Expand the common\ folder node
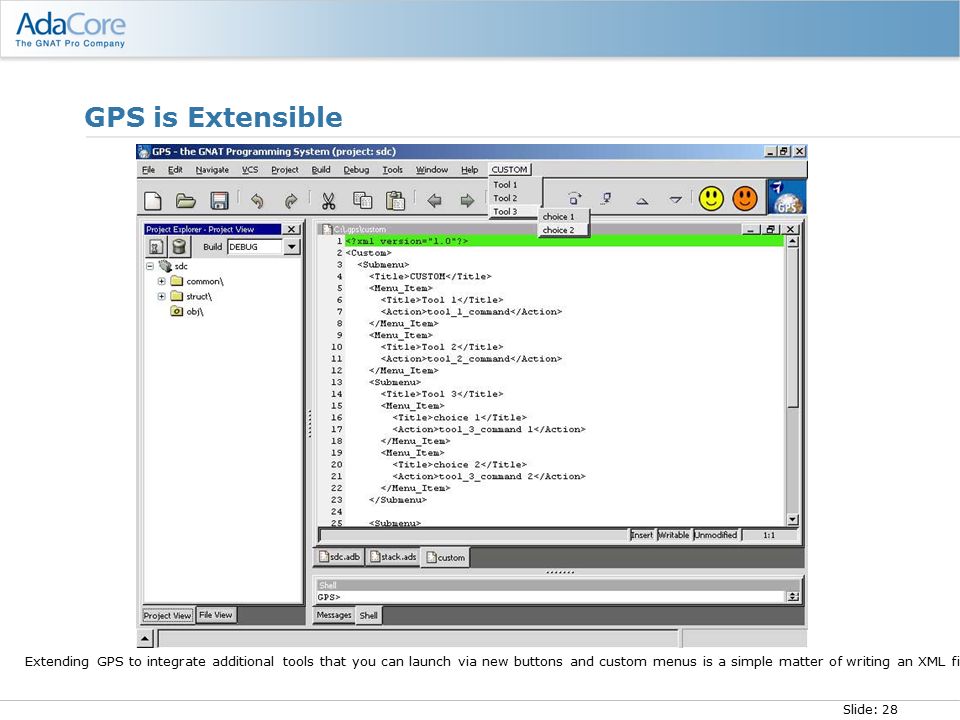The image size is (960, 720). coord(162,282)
